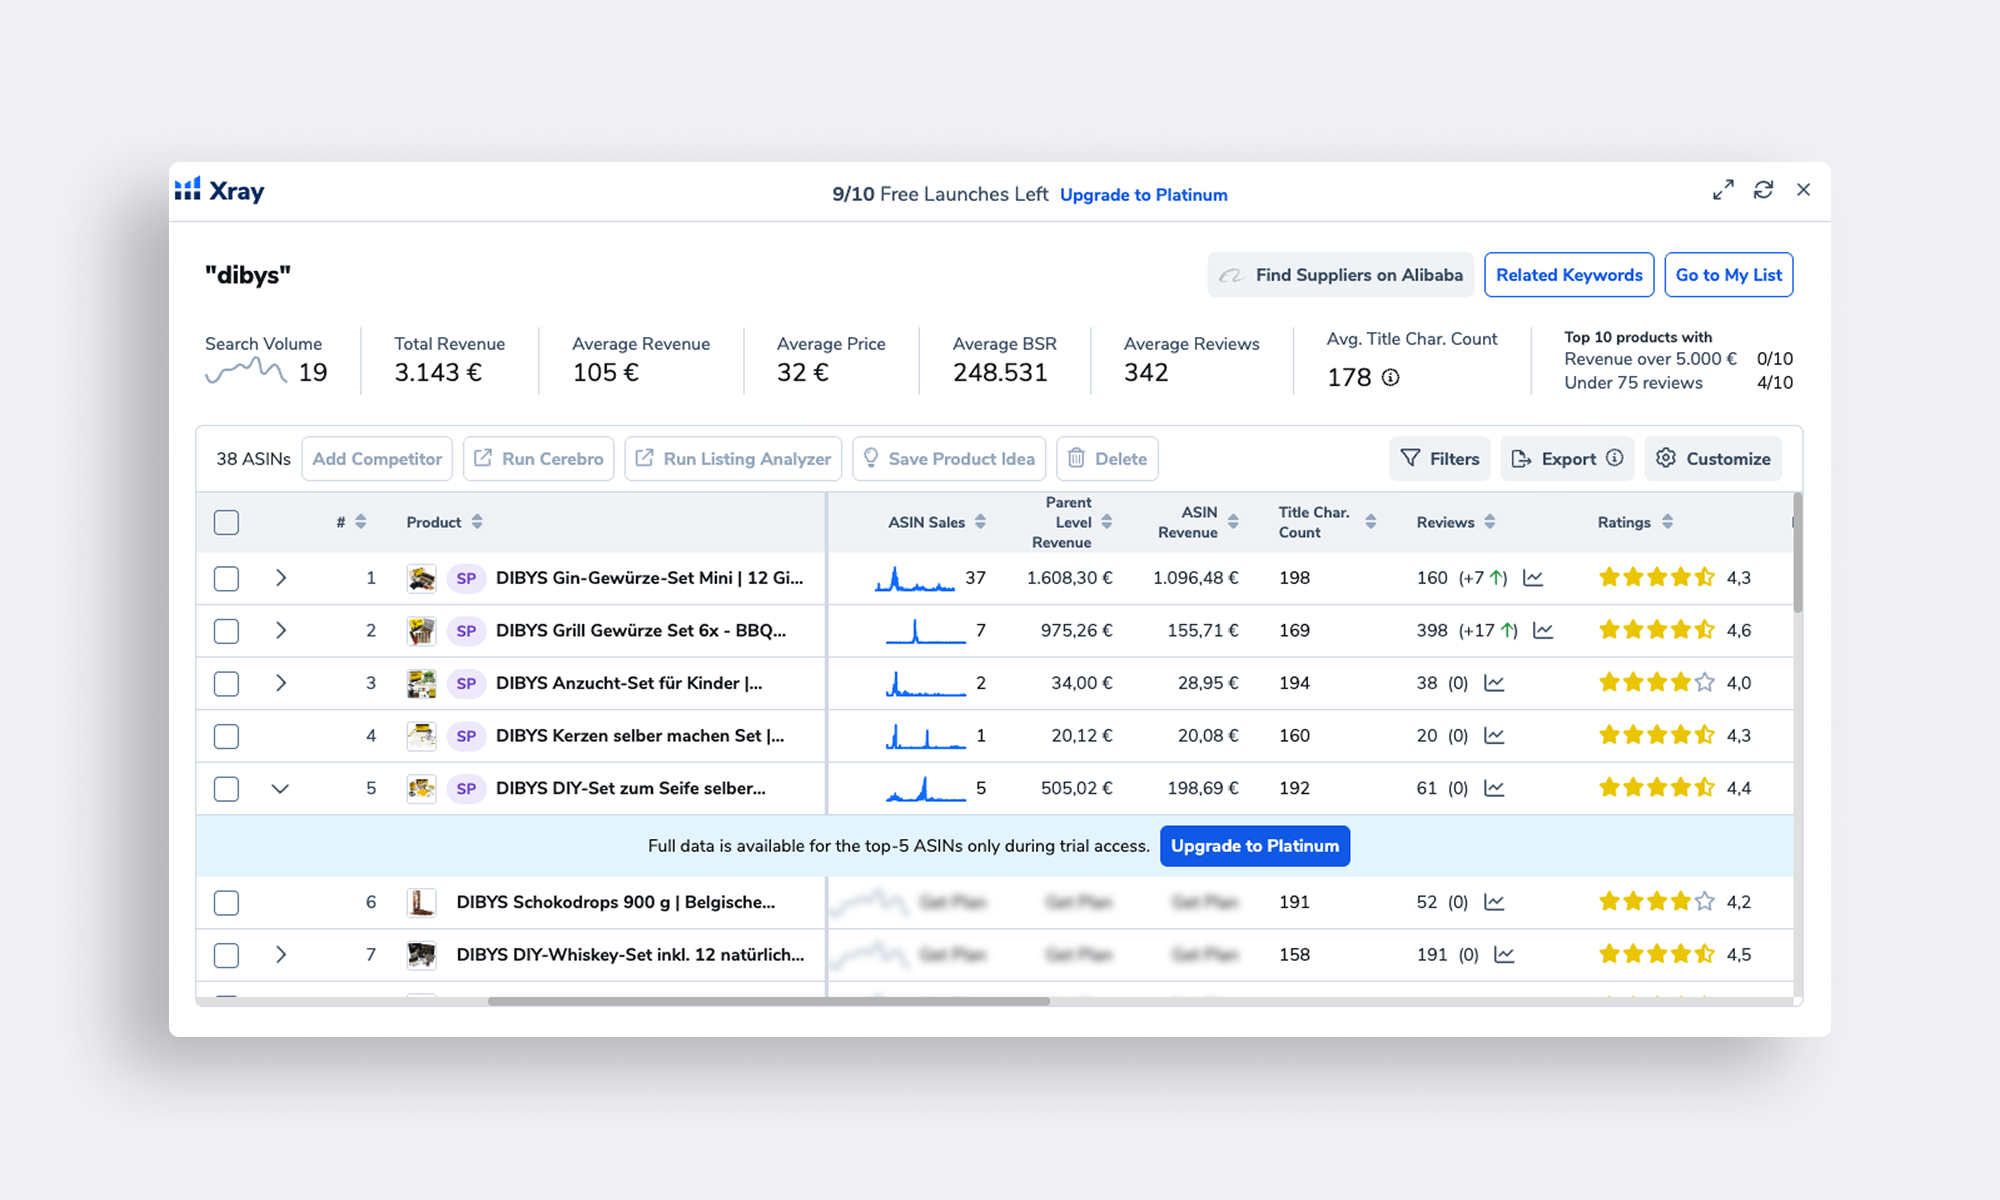Click Upgrade to Platinum link in header
This screenshot has height=1200, width=2000.
[1143, 195]
